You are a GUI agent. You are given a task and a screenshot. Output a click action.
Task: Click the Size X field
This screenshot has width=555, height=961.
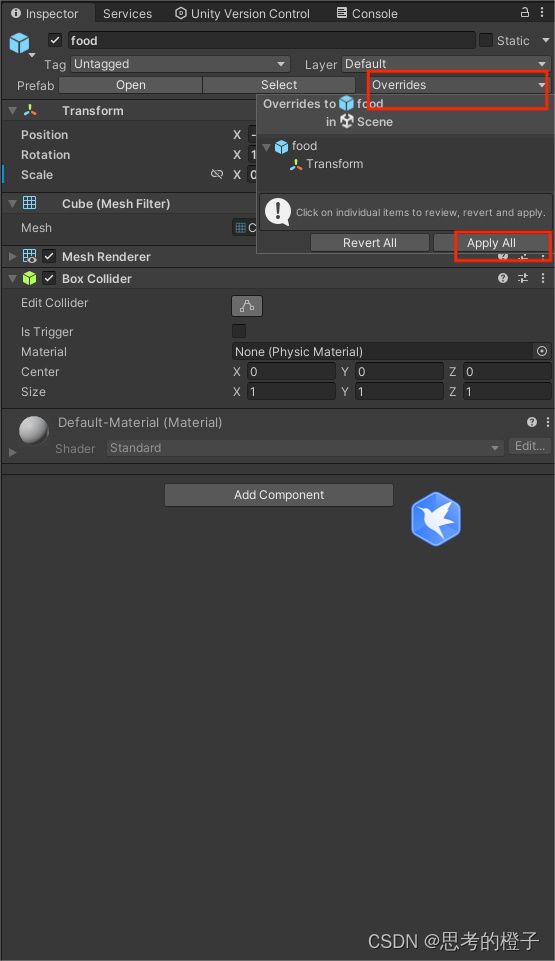point(291,392)
